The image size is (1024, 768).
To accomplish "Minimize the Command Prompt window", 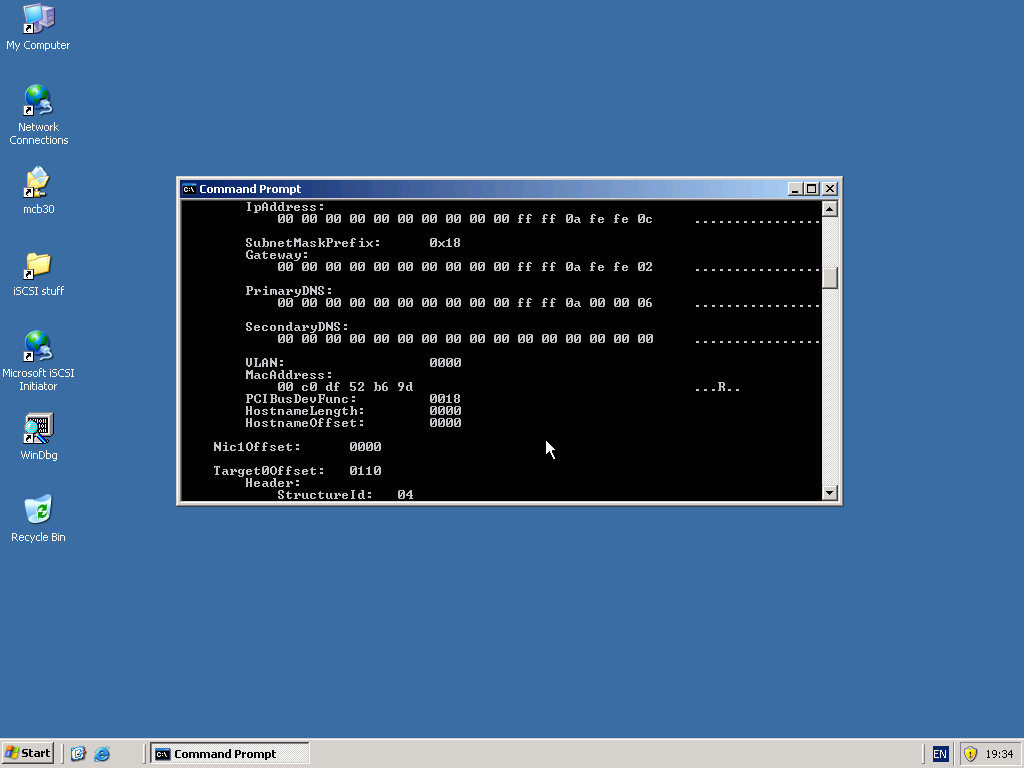I will click(795, 189).
